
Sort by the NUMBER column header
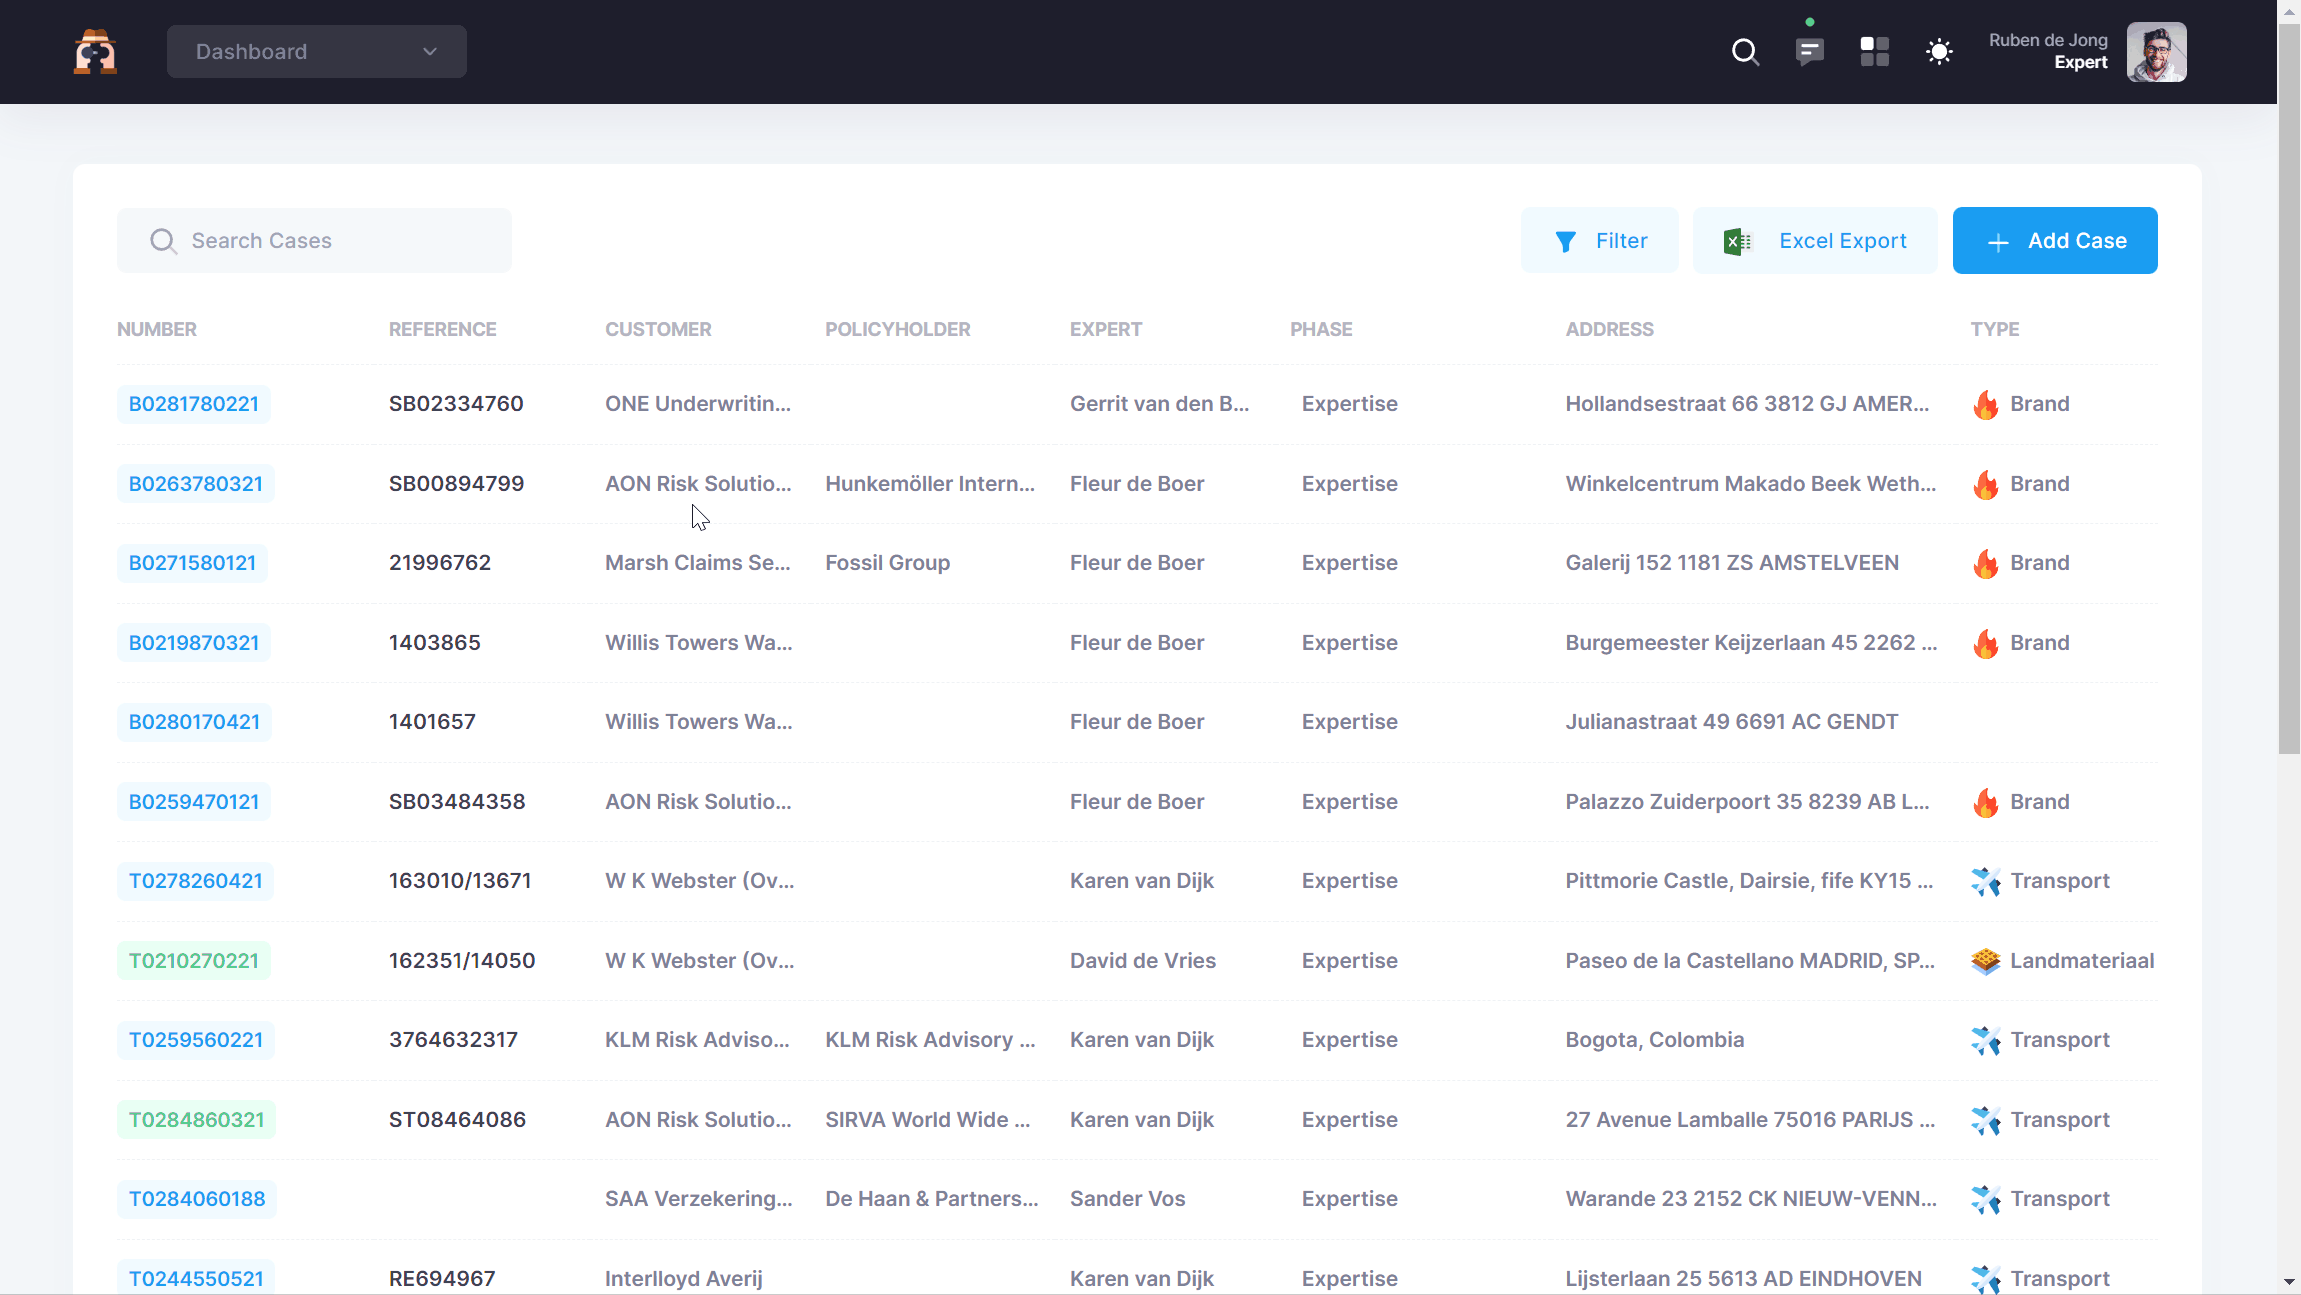[x=157, y=329]
